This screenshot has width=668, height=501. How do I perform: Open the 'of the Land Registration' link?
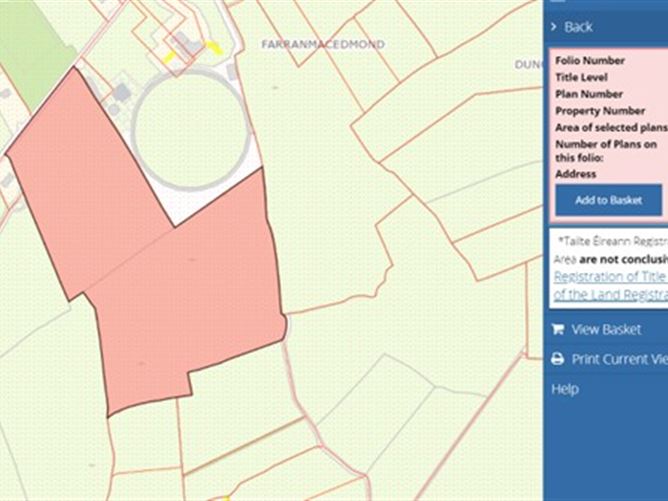click(609, 294)
